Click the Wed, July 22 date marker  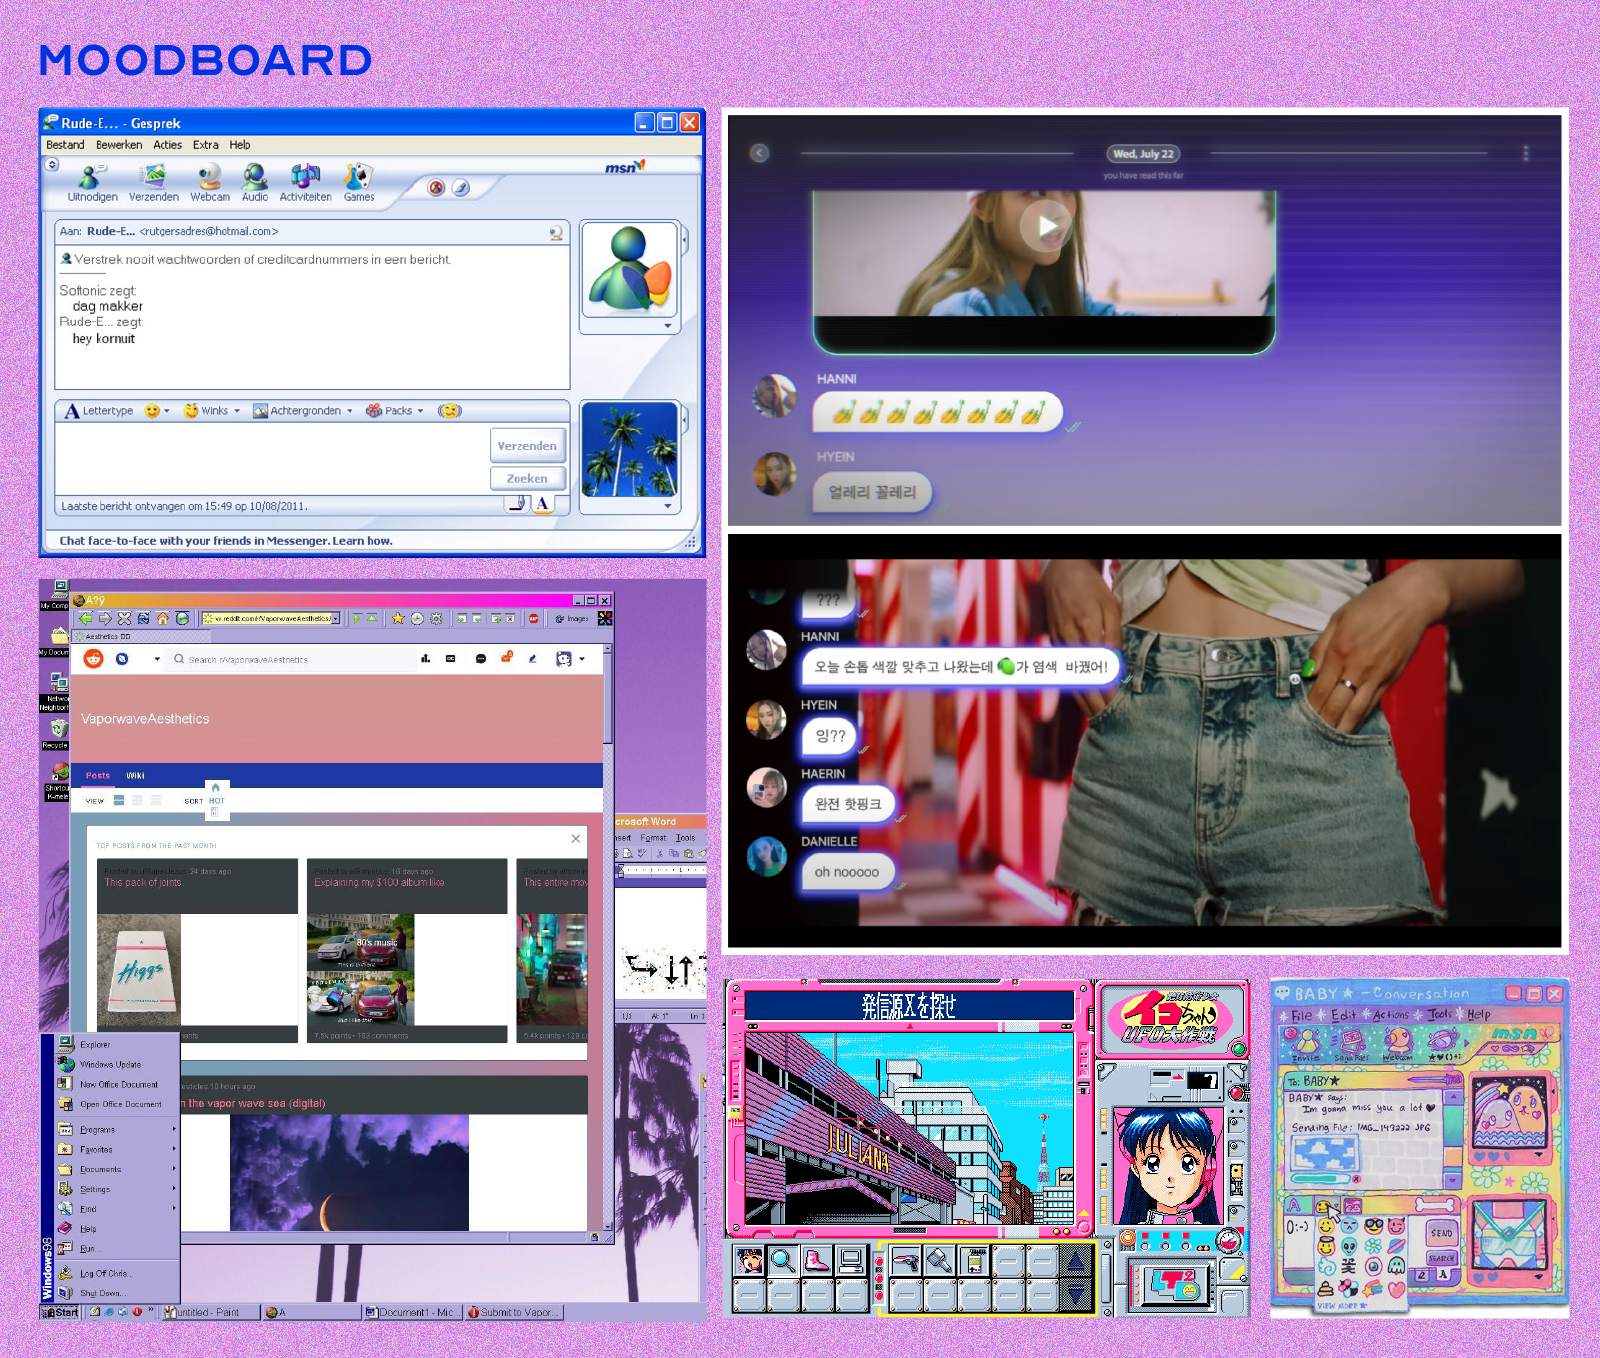tap(1143, 154)
